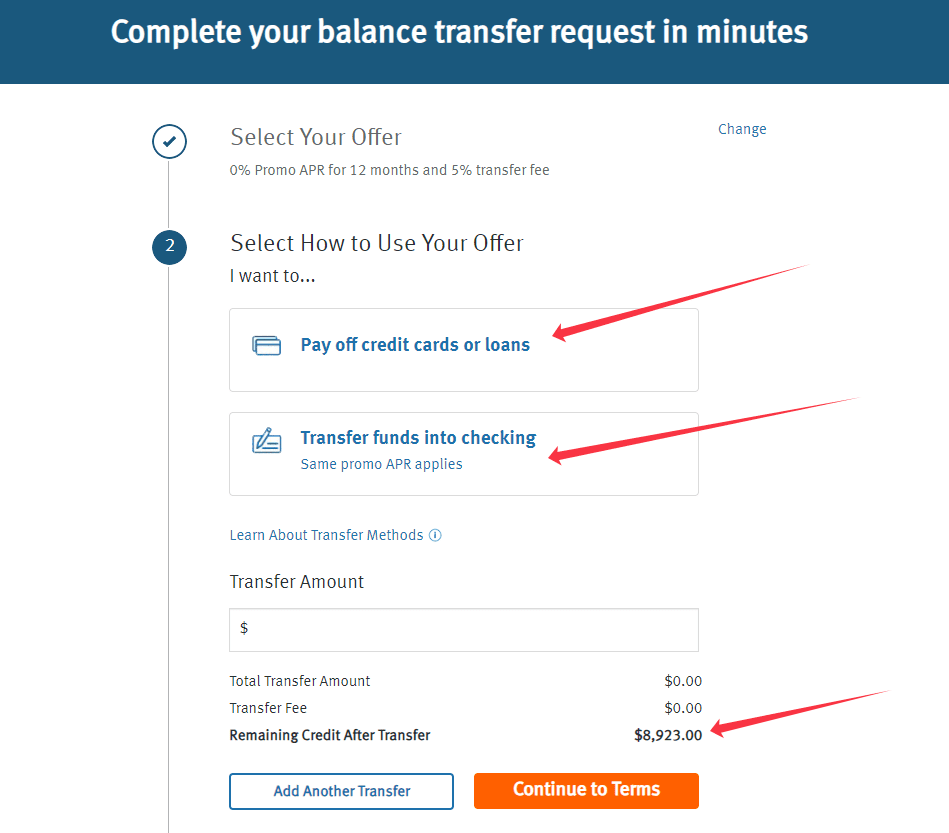Screen dimensions: 949x833
Task: Focus the Transfer Amount input field
Action: click(x=464, y=629)
